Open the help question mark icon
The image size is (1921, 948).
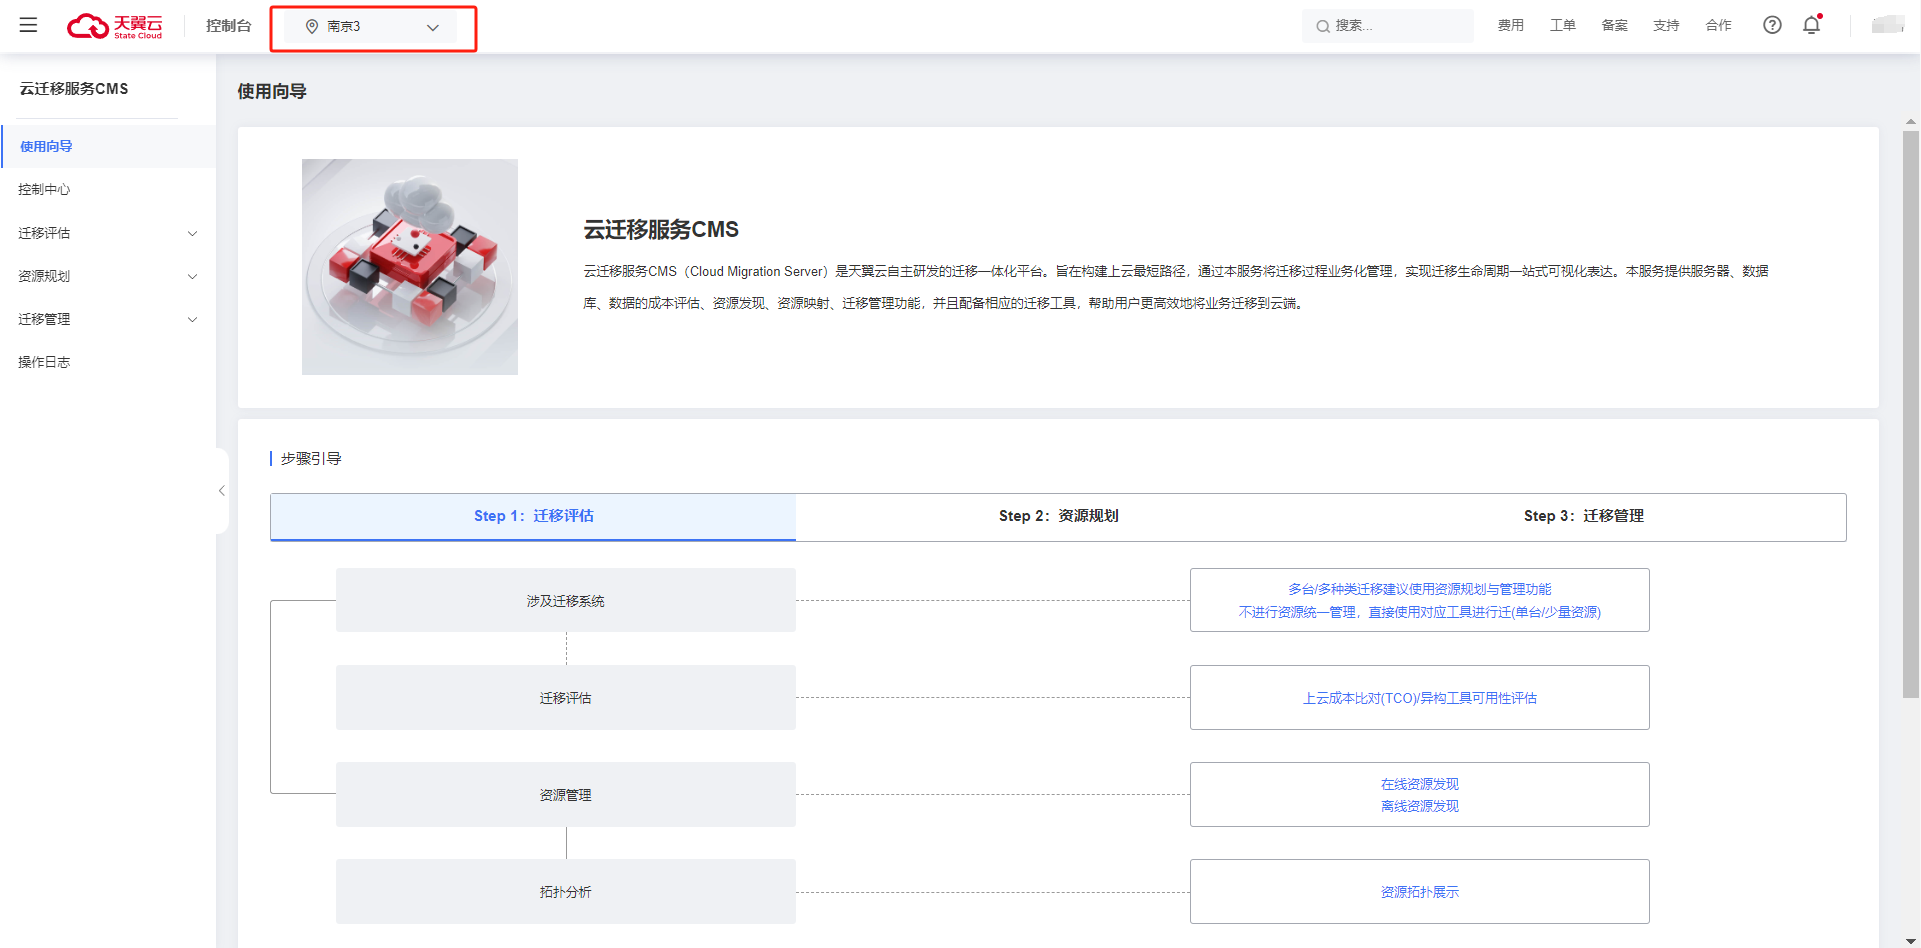[1771, 25]
